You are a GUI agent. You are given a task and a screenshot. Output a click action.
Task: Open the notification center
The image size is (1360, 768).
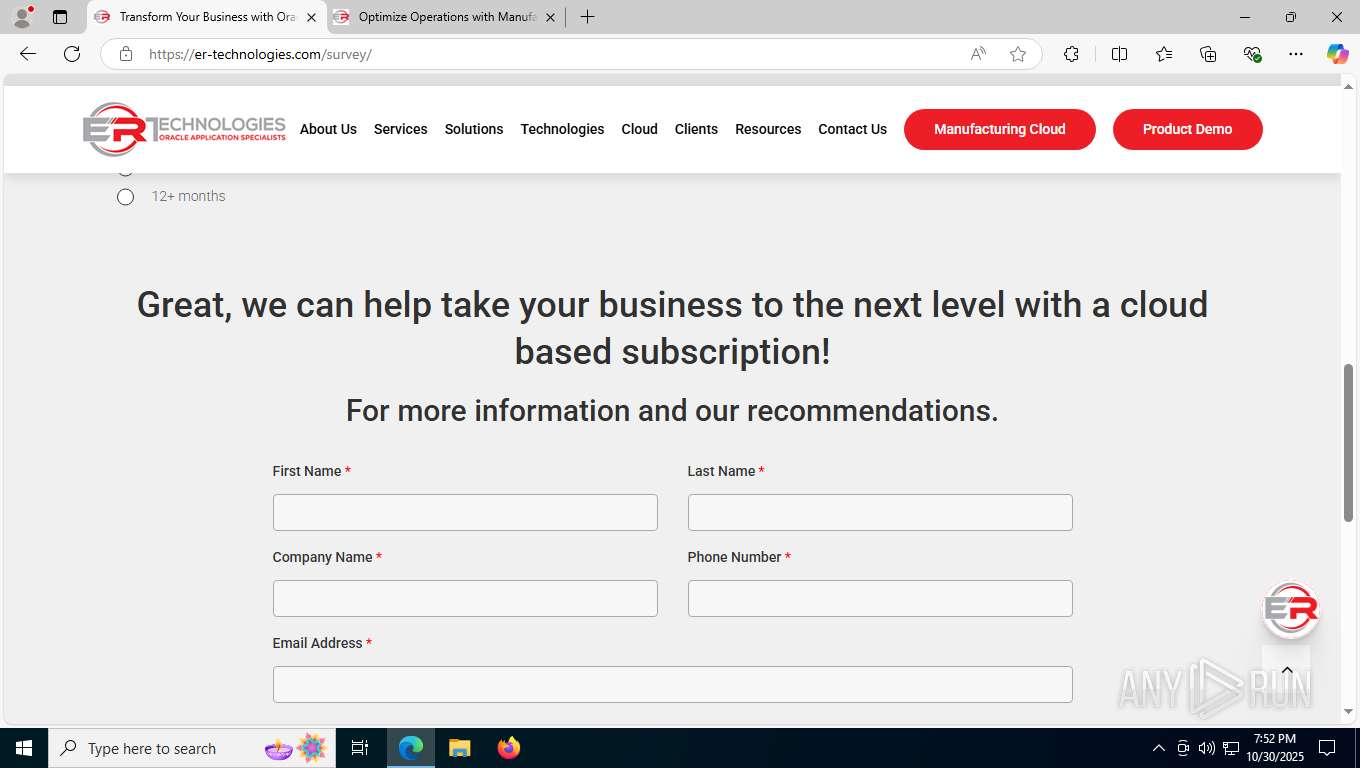pyautogui.click(x=1327, y=748)
